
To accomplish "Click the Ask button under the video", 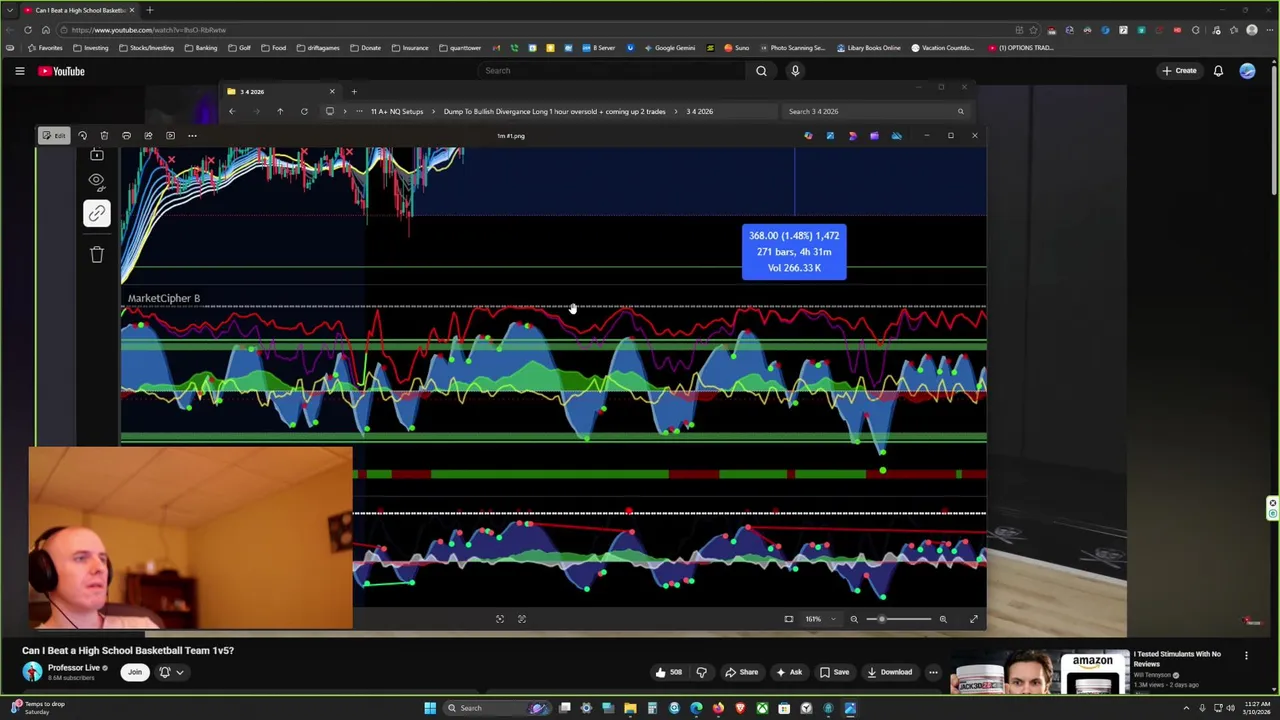I will [x=789, y=672].
